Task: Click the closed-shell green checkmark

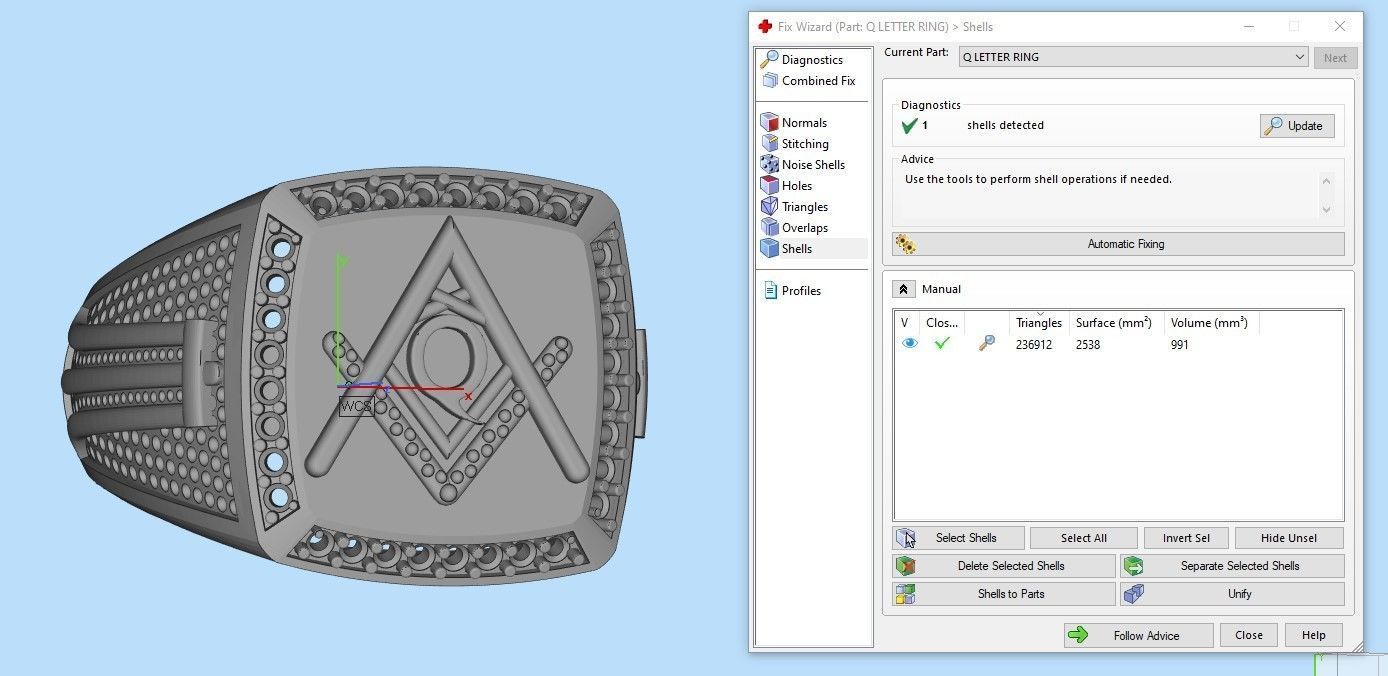Action: tap(941, 343)
